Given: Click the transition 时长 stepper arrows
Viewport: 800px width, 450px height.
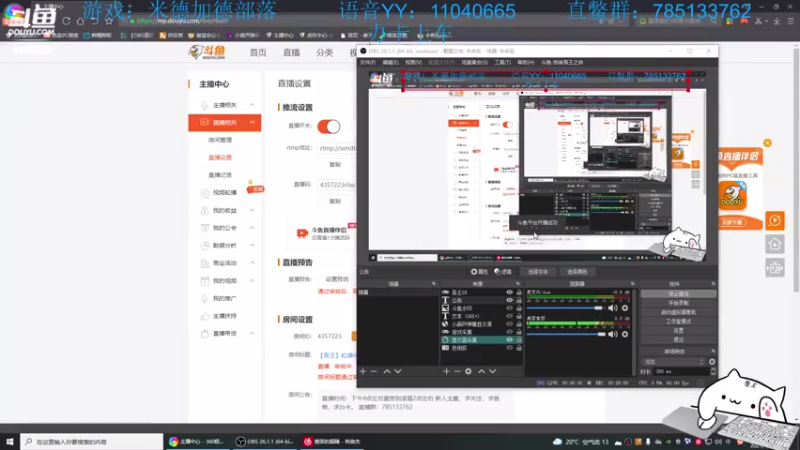Looking at the screenshot, I should 713,371.
